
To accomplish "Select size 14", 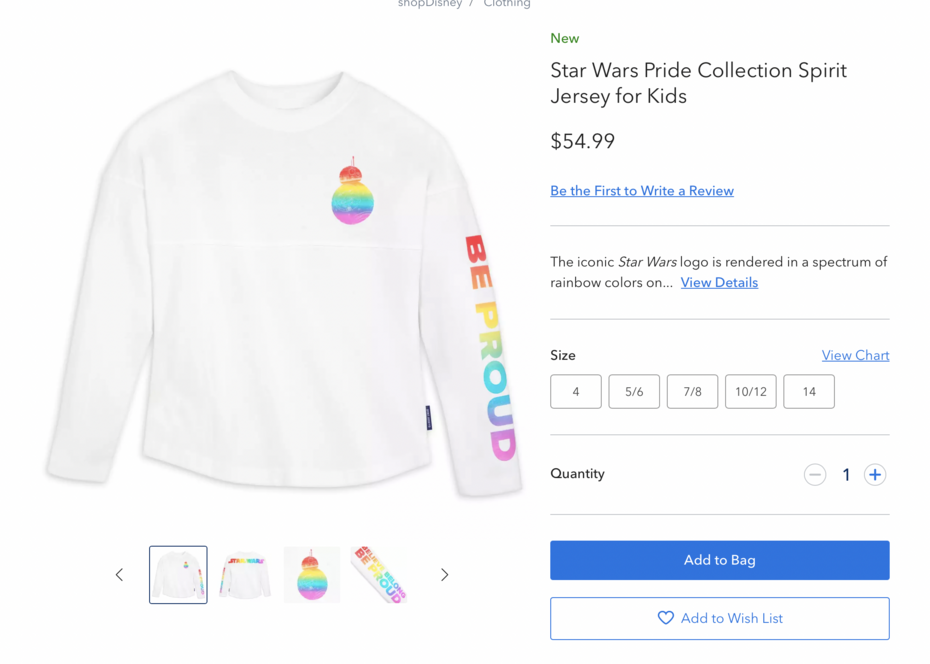I will tap(809, 392).
